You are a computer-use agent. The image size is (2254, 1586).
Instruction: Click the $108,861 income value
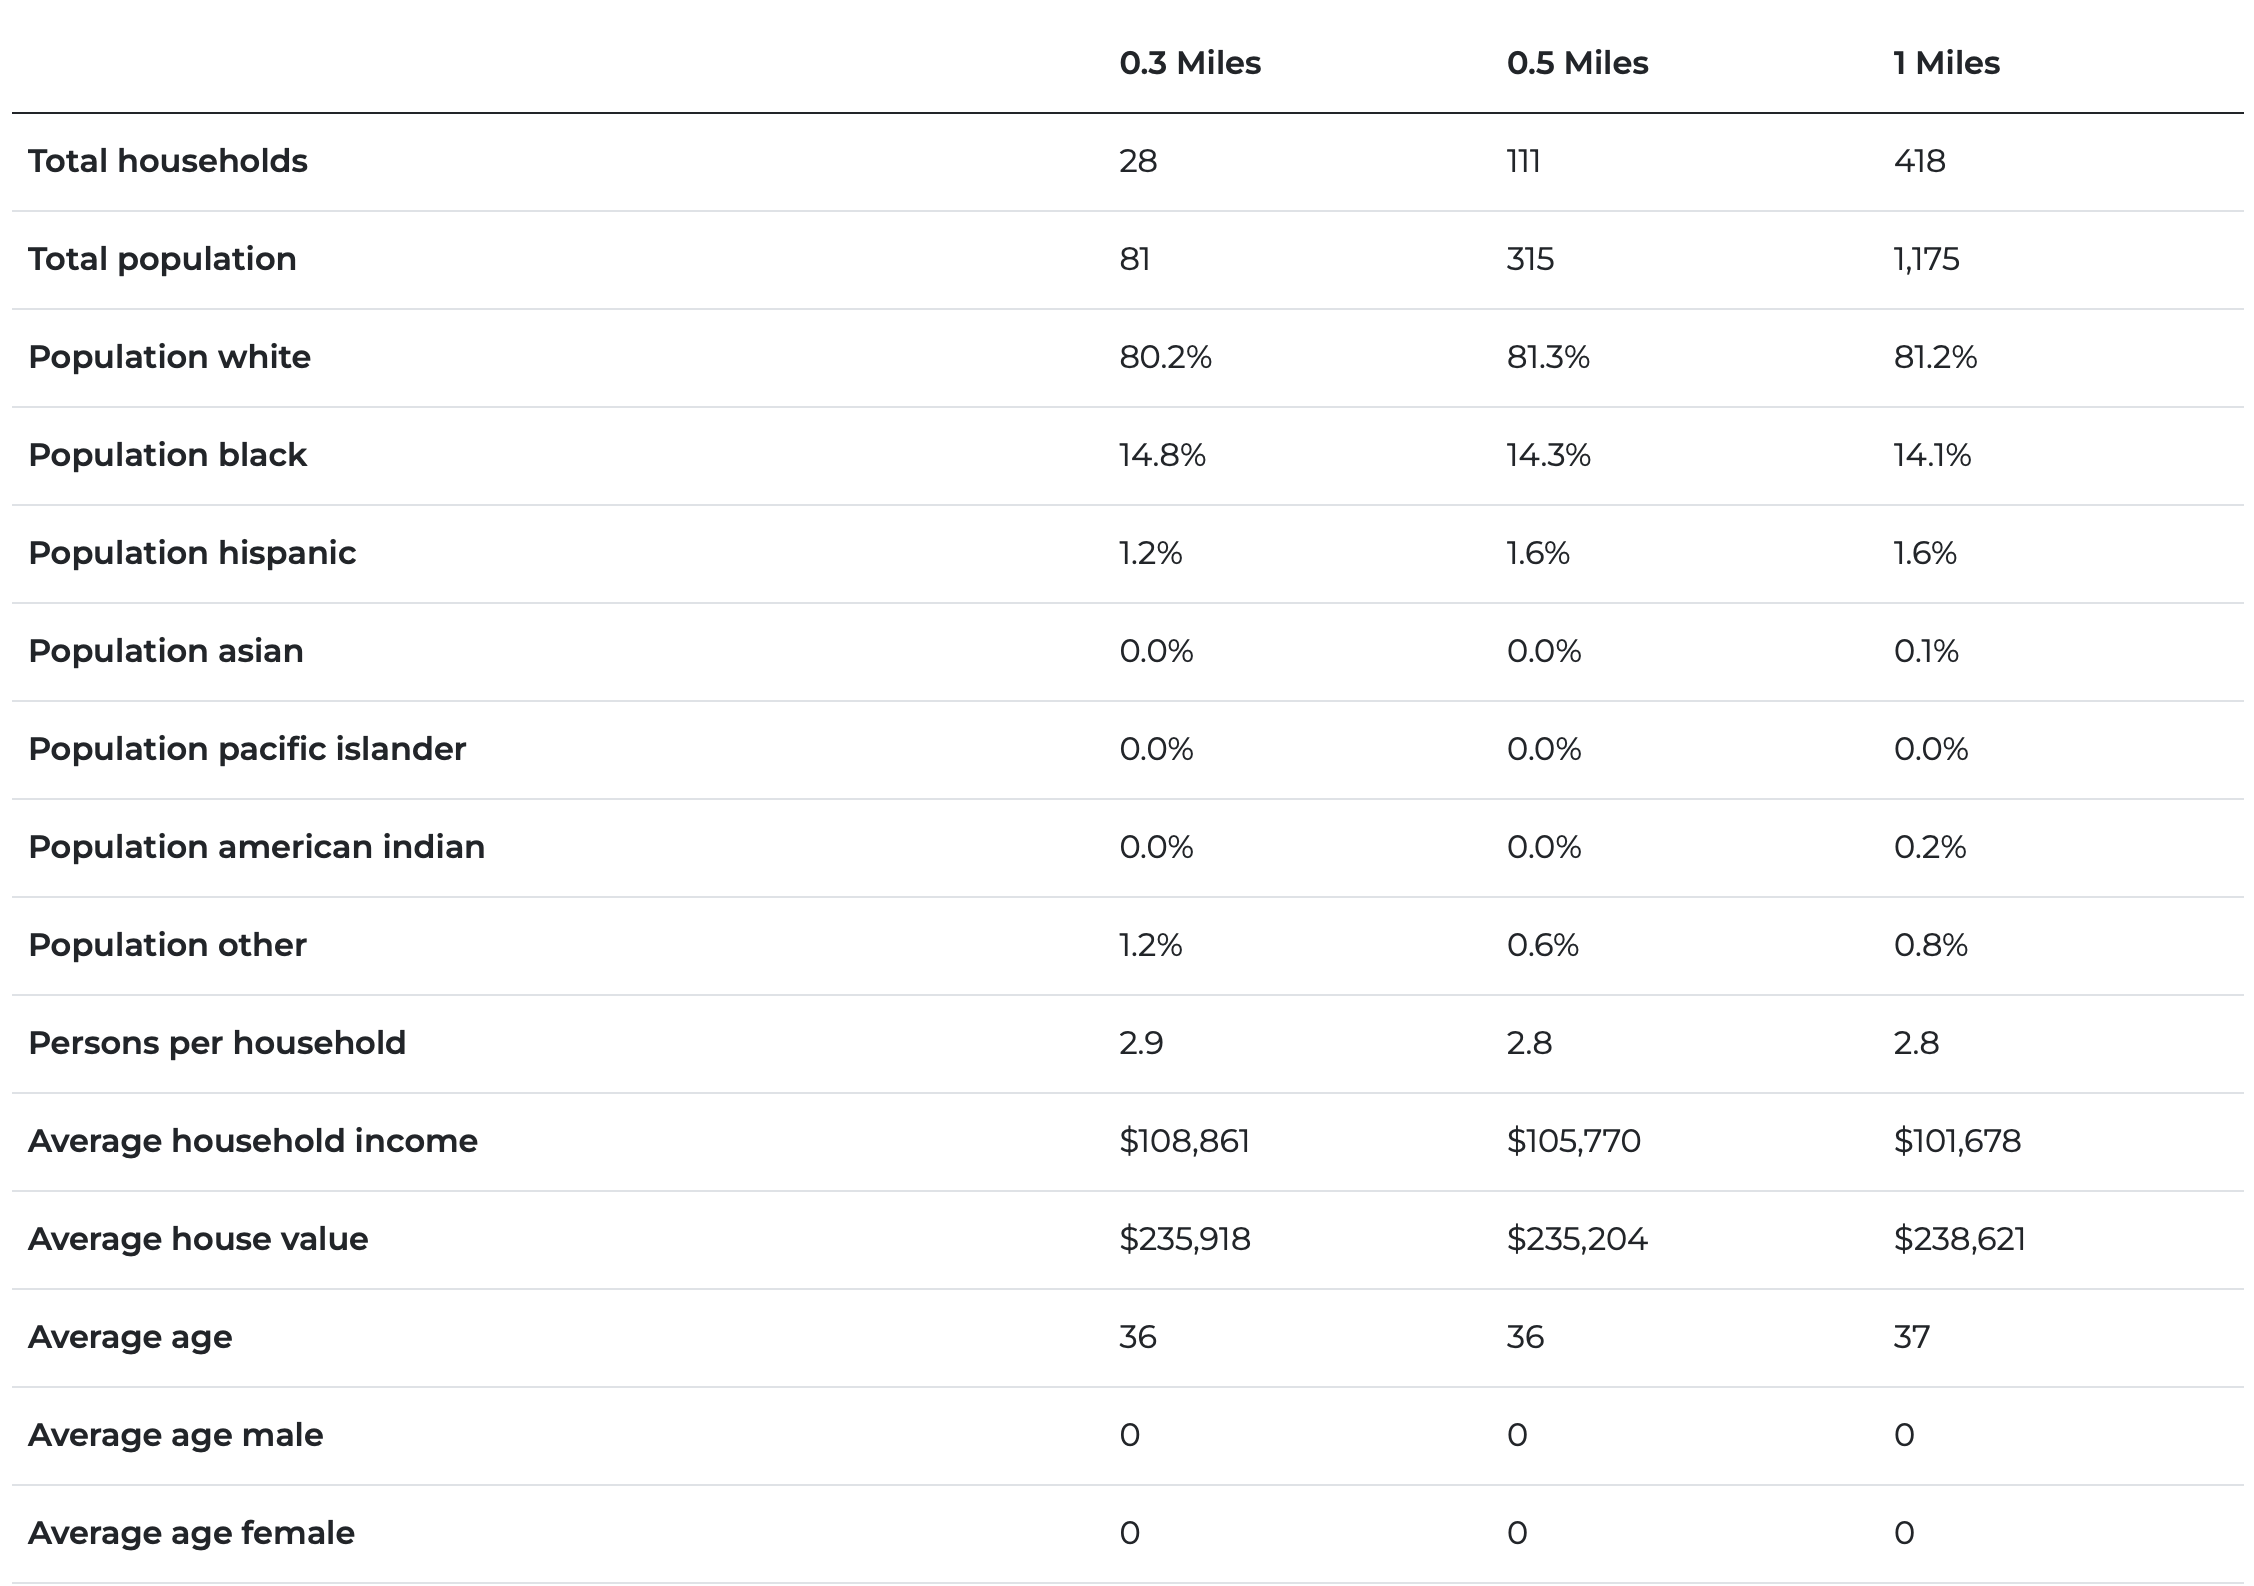click(x=1184, y=1141)
